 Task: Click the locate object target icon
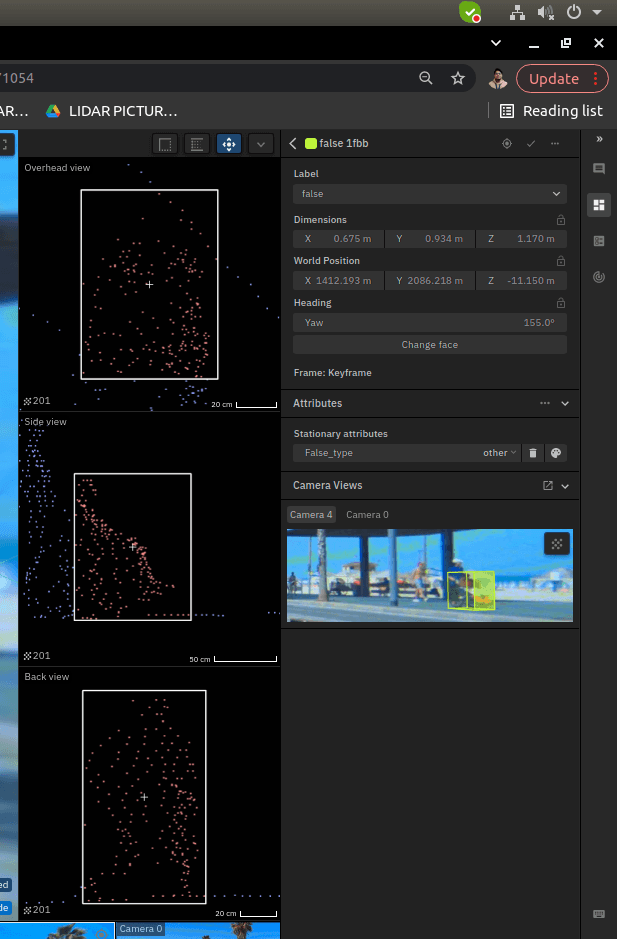pyautogui.click(x=507, y=144)
